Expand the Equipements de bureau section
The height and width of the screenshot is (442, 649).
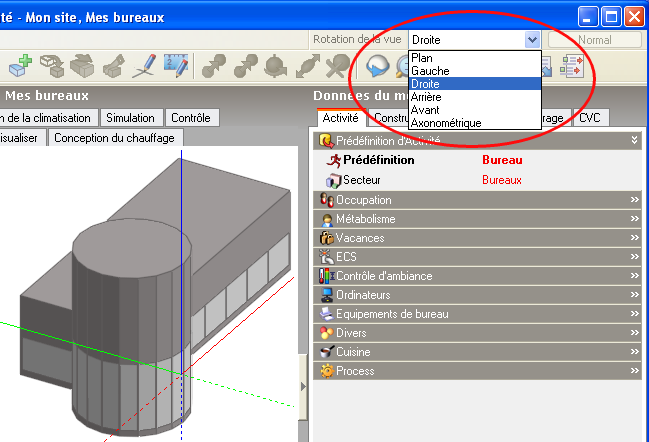(x=633, y=314)
